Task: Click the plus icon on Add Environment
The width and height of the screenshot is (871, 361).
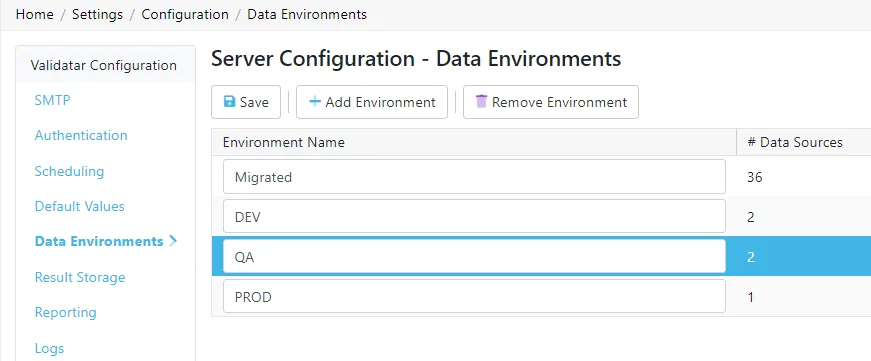Action: click(x=315, y=102)
